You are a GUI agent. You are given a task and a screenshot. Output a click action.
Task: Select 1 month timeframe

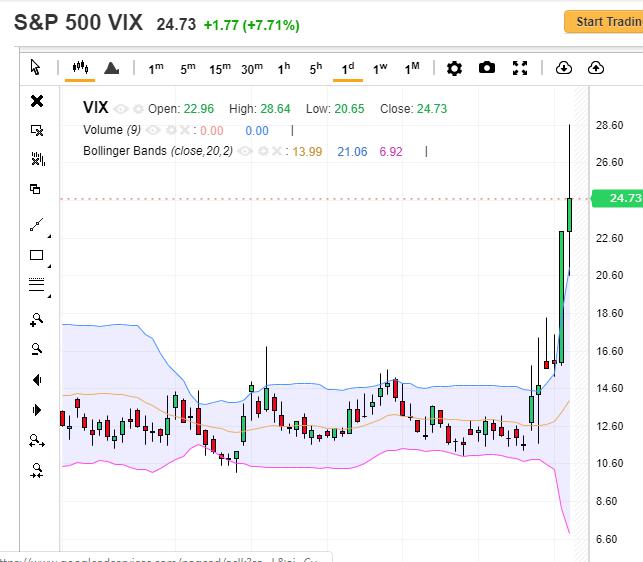point(412,68)
